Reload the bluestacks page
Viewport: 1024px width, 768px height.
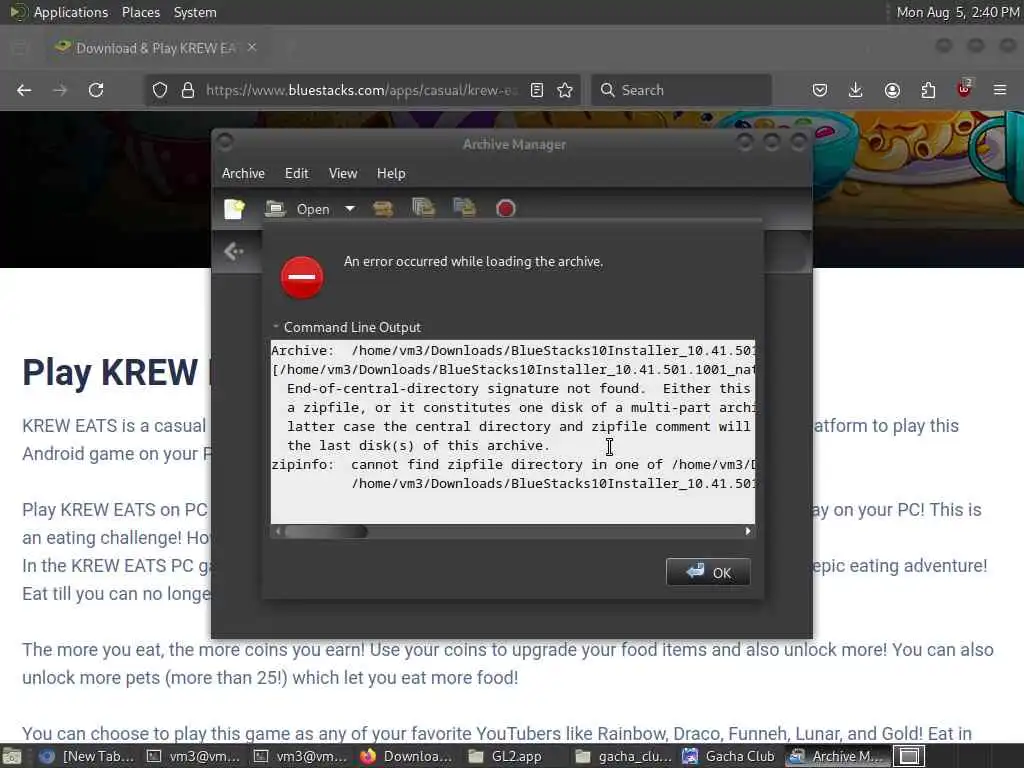96,90
